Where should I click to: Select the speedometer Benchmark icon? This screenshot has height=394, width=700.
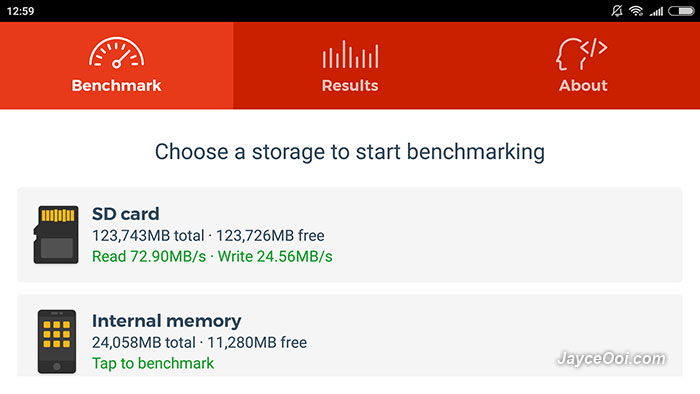pos(116,53)
